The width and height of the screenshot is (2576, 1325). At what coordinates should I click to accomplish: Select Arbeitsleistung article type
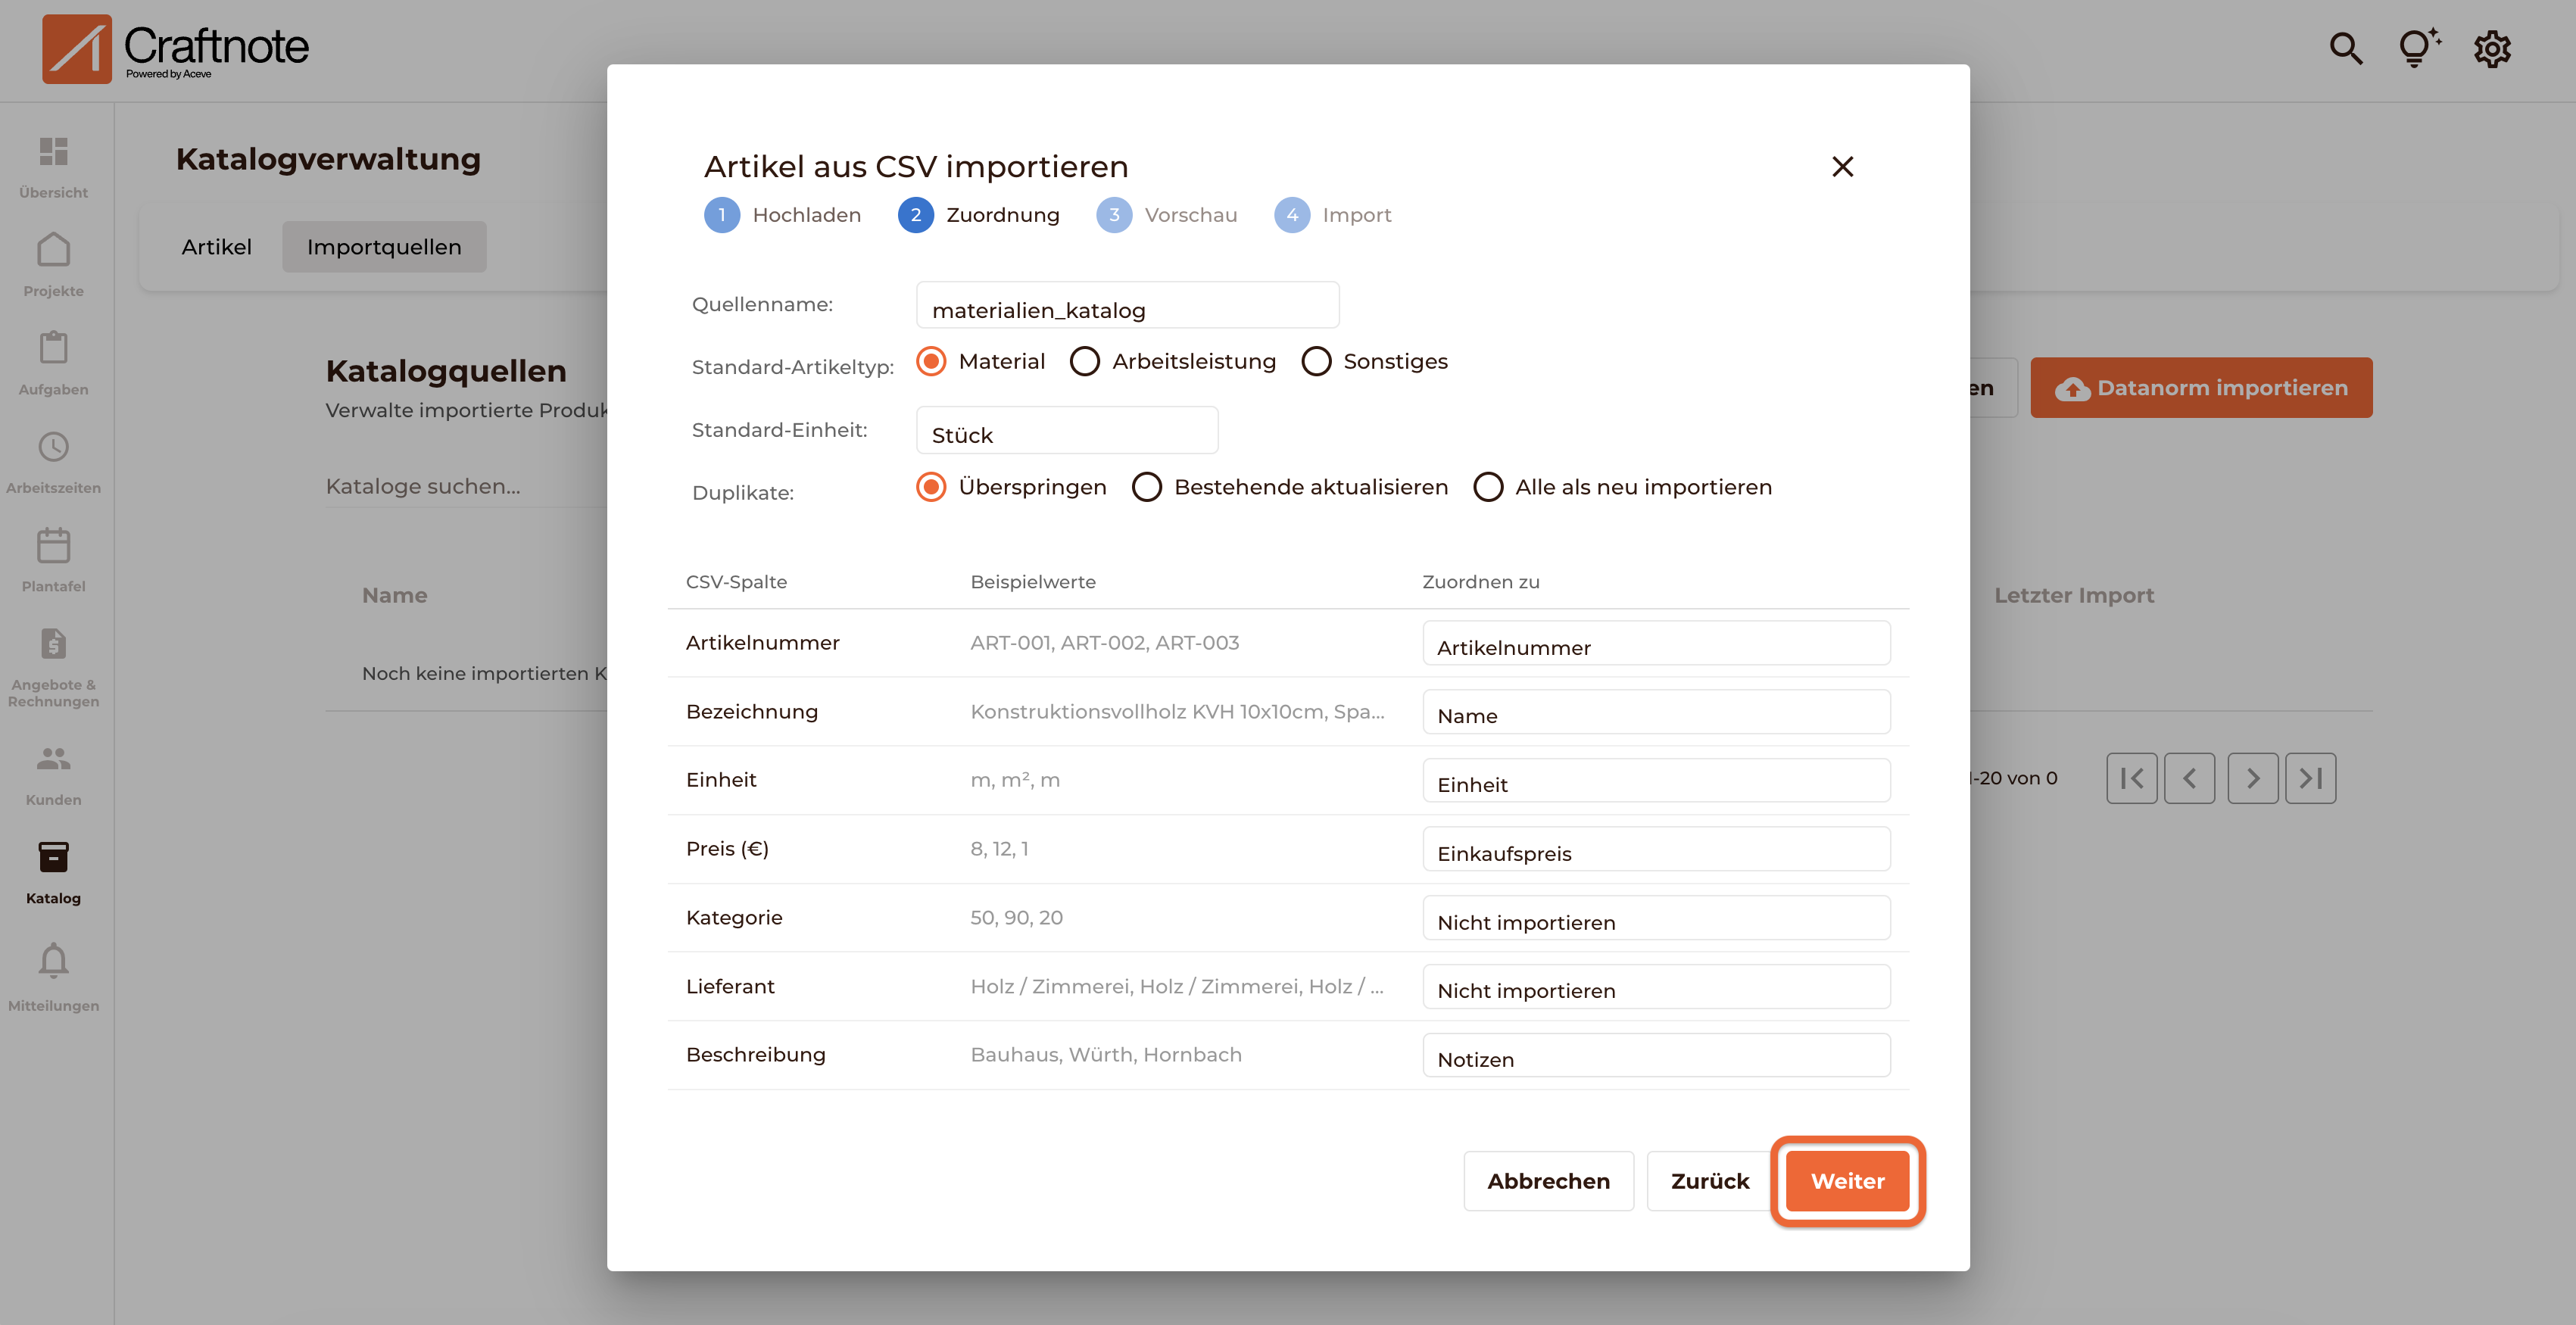tap(1085, 361)
